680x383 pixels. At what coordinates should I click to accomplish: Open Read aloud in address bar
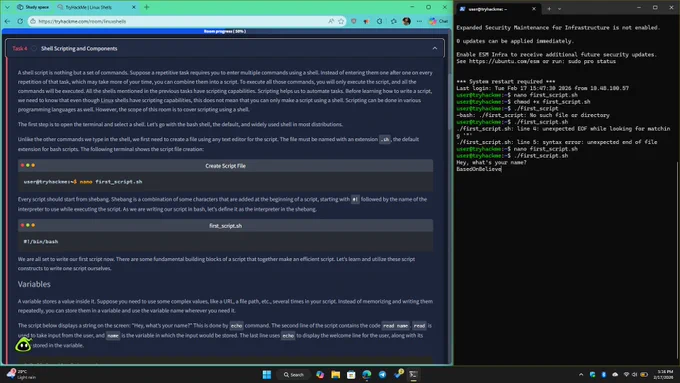point(331,21)
